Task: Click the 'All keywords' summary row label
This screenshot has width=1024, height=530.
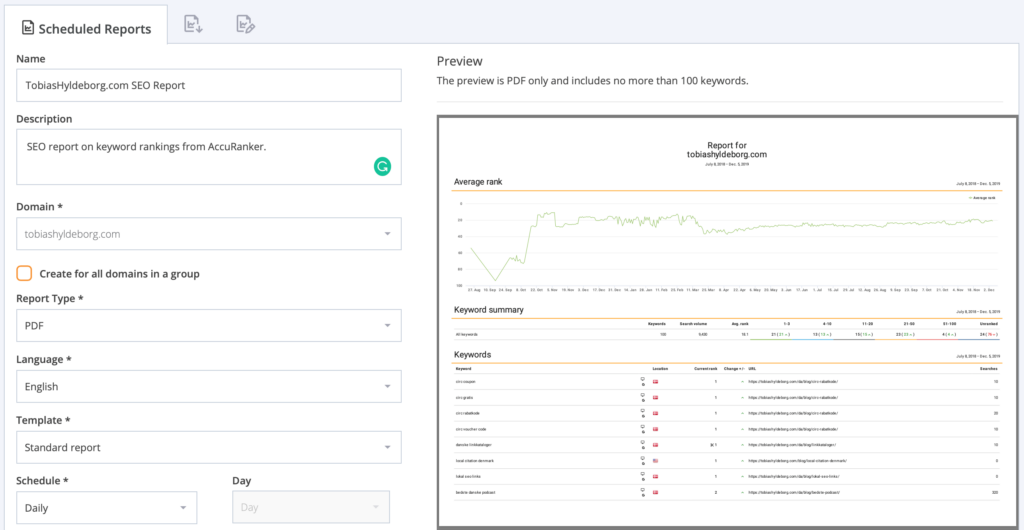Action: [467, 334]
